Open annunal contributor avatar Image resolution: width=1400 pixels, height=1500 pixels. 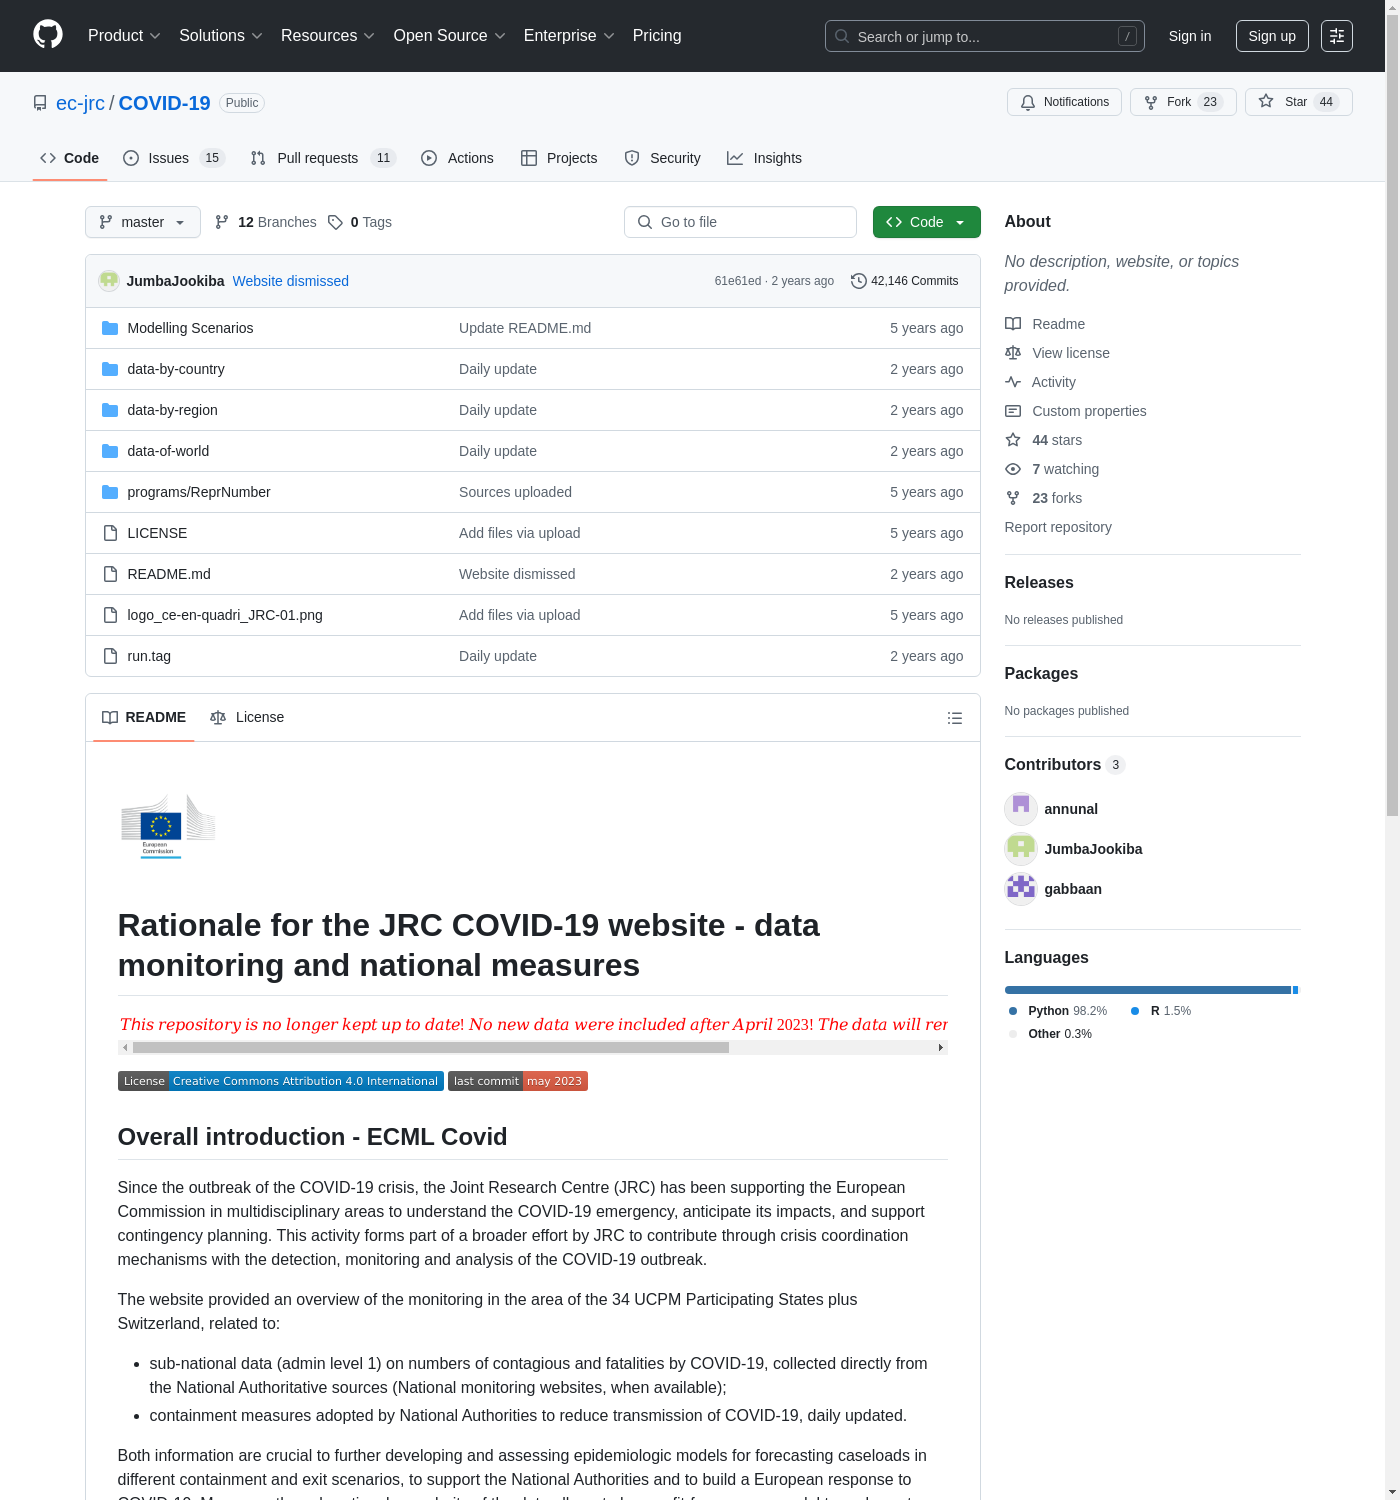tap(1020, 809)
